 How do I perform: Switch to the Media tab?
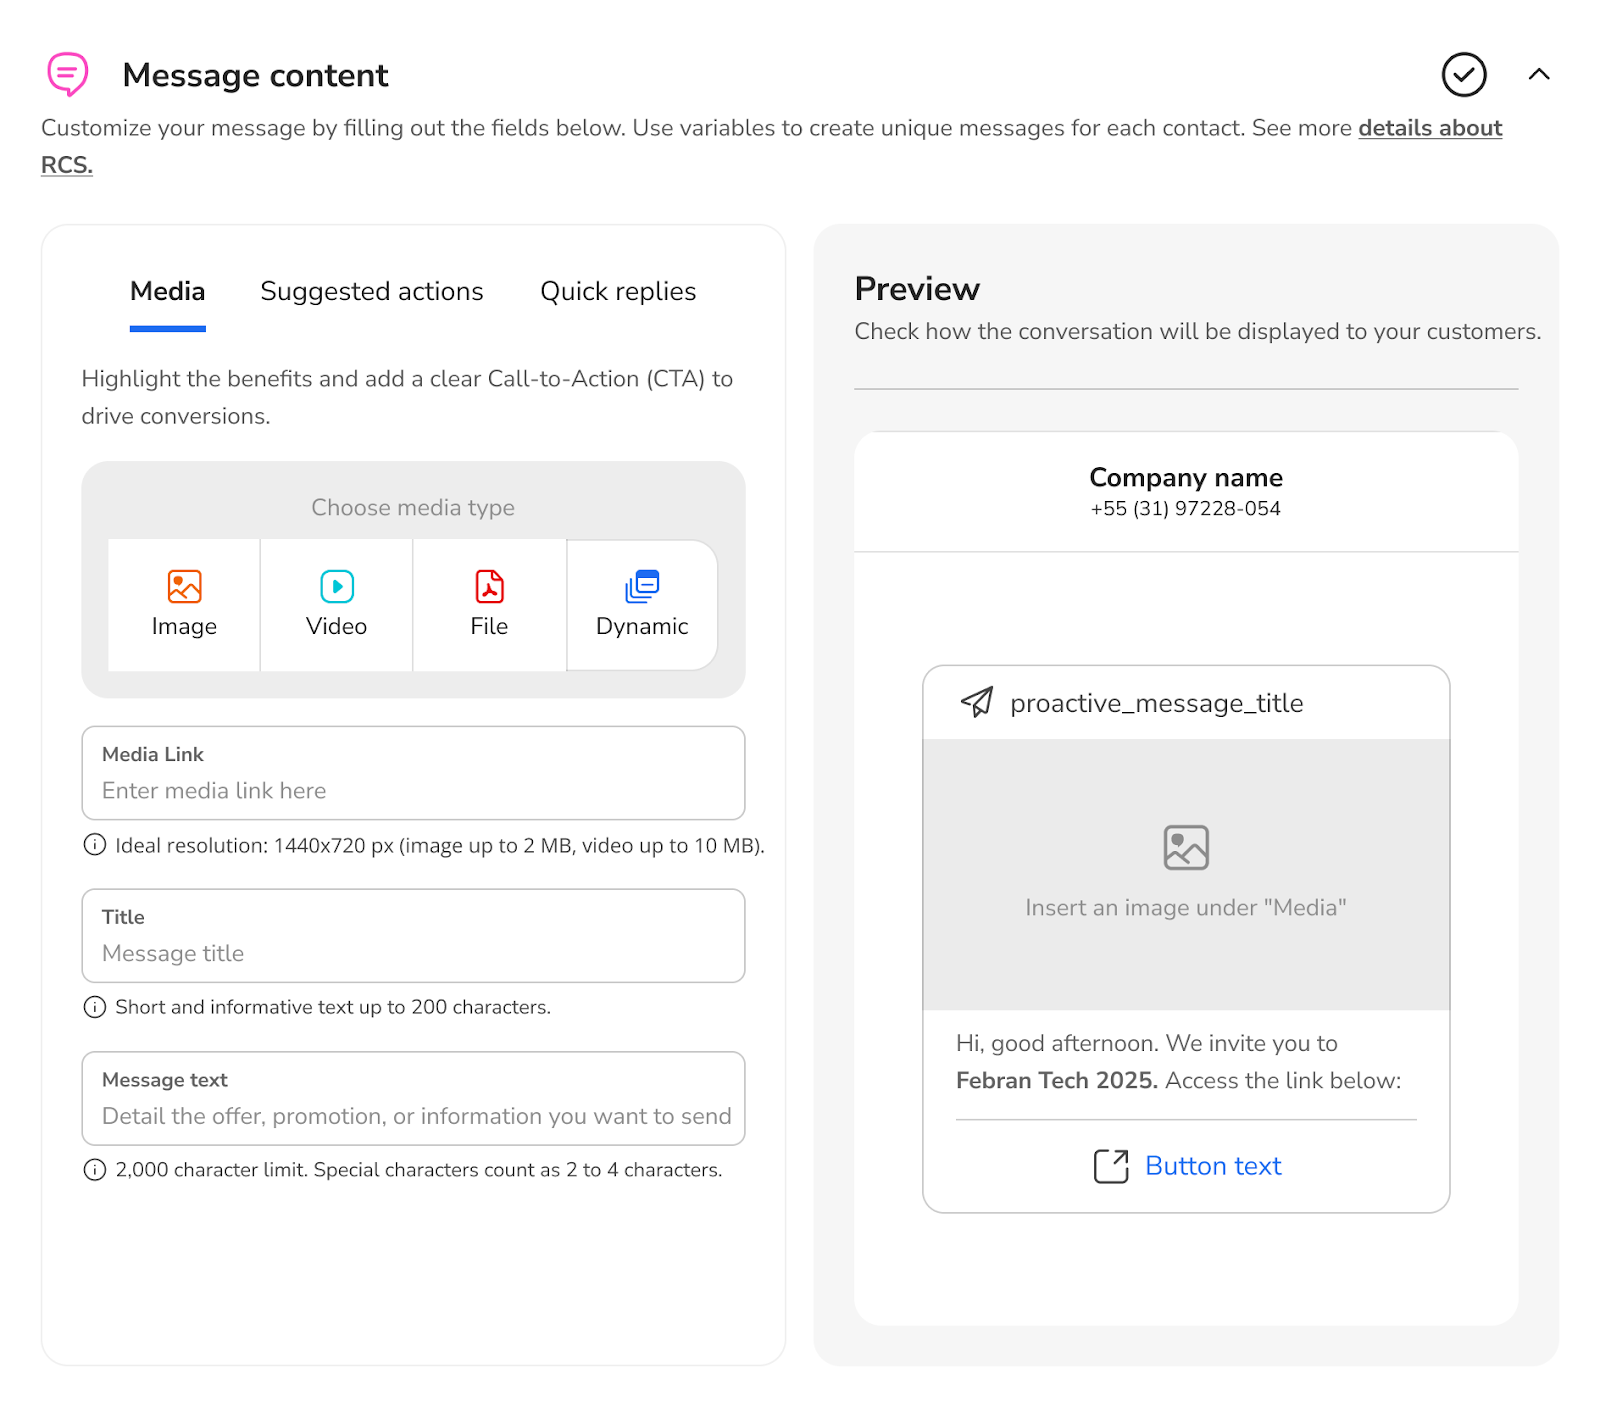167,292
